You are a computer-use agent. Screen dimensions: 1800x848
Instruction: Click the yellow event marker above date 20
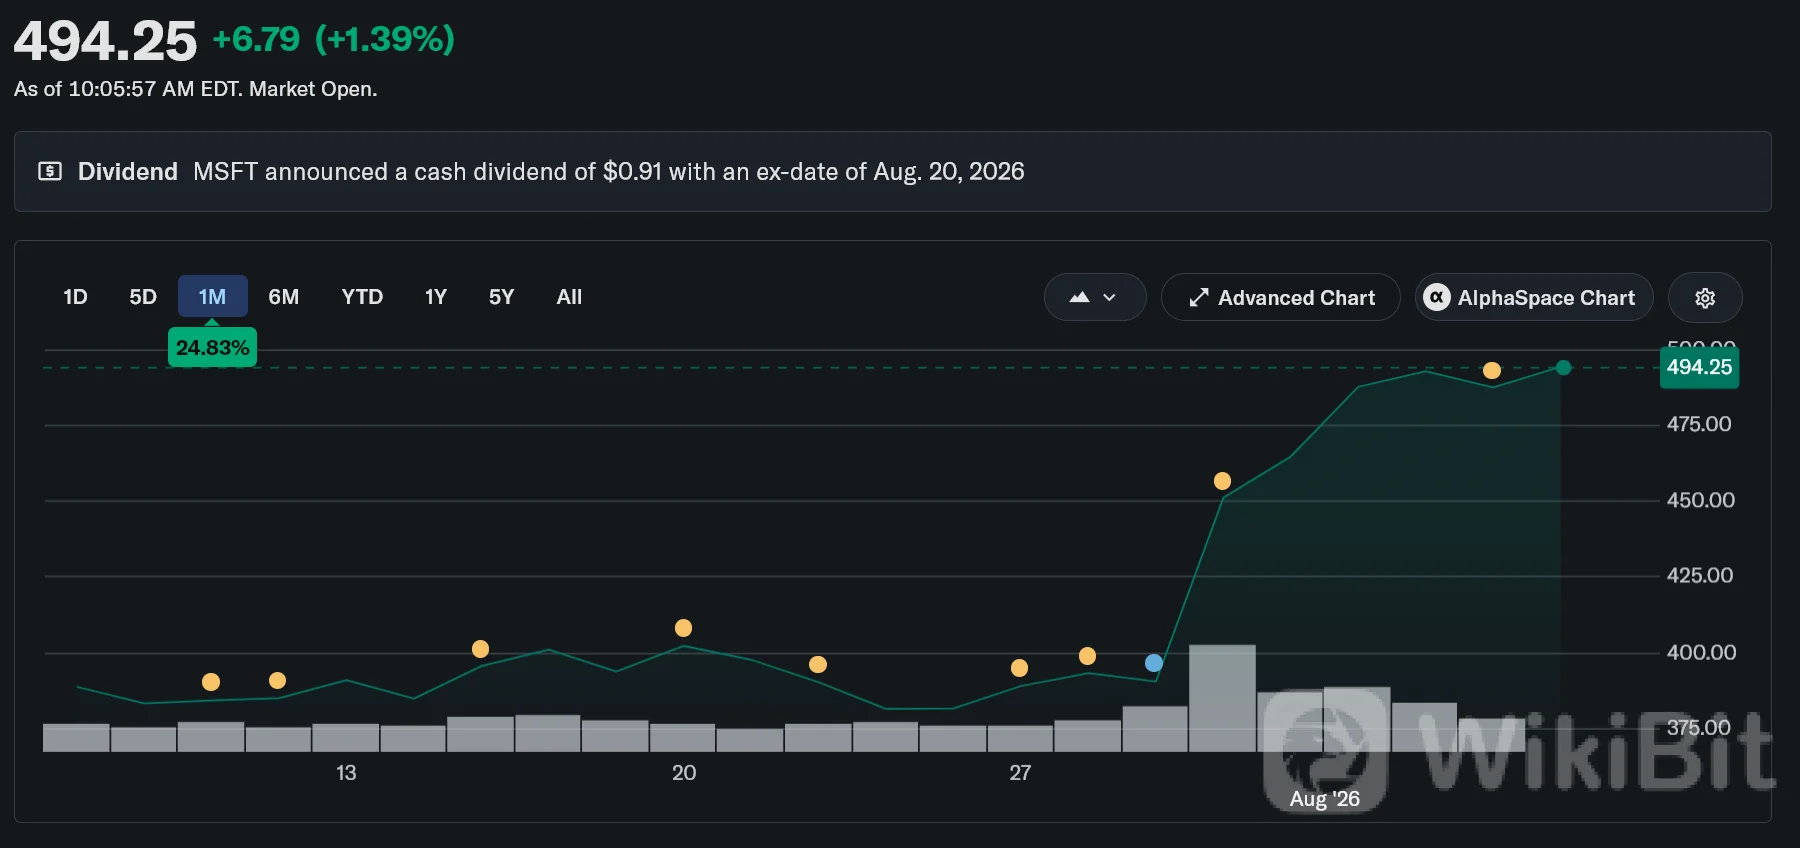pyautogui.click(x=683, y=628)
